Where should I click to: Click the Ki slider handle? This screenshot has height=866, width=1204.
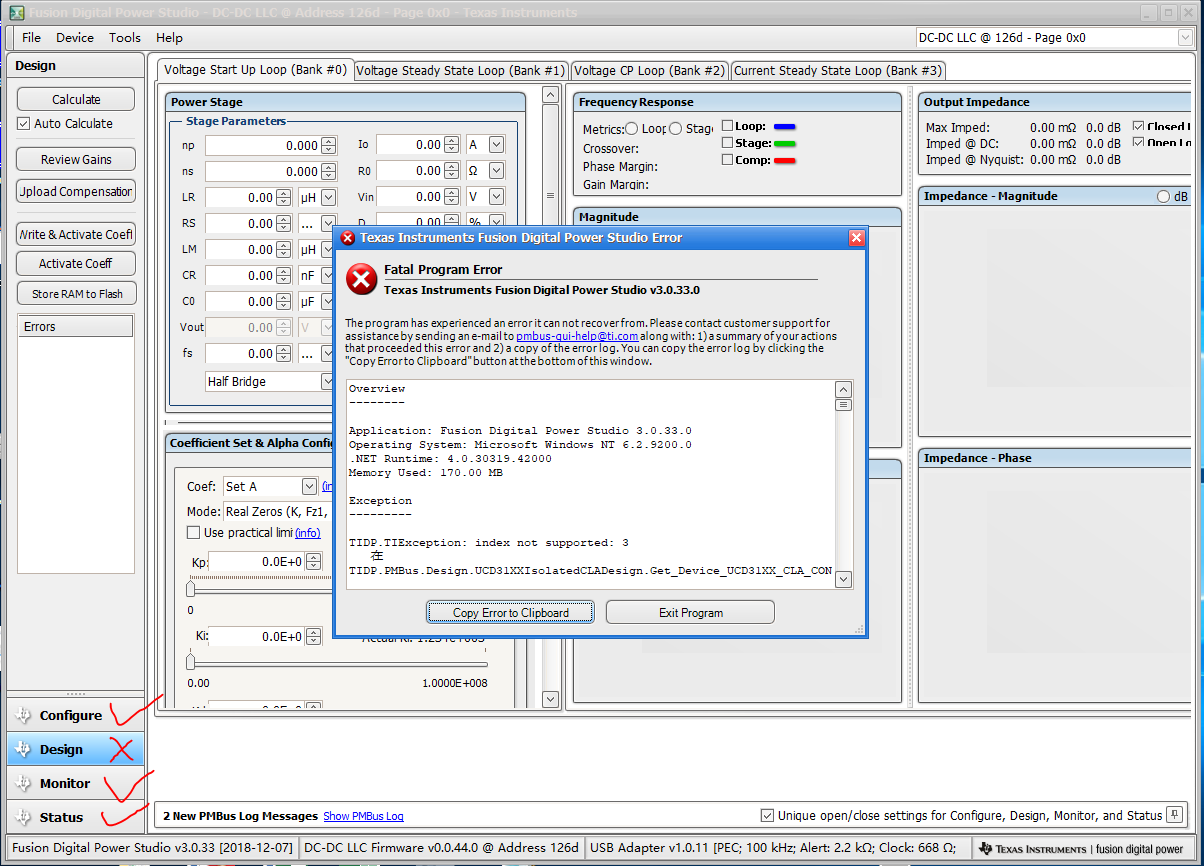coord(190,662)
